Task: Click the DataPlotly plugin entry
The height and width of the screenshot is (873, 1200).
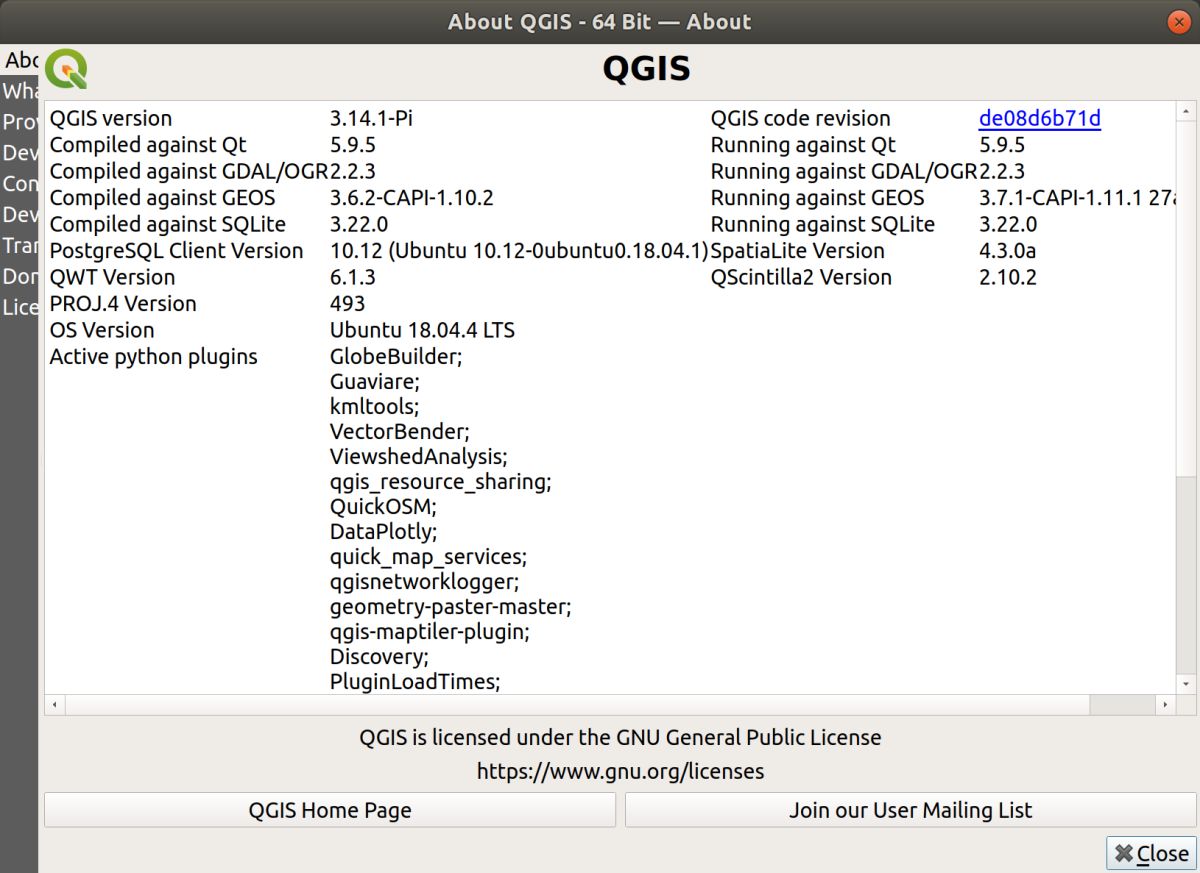Action: (383, 532)
